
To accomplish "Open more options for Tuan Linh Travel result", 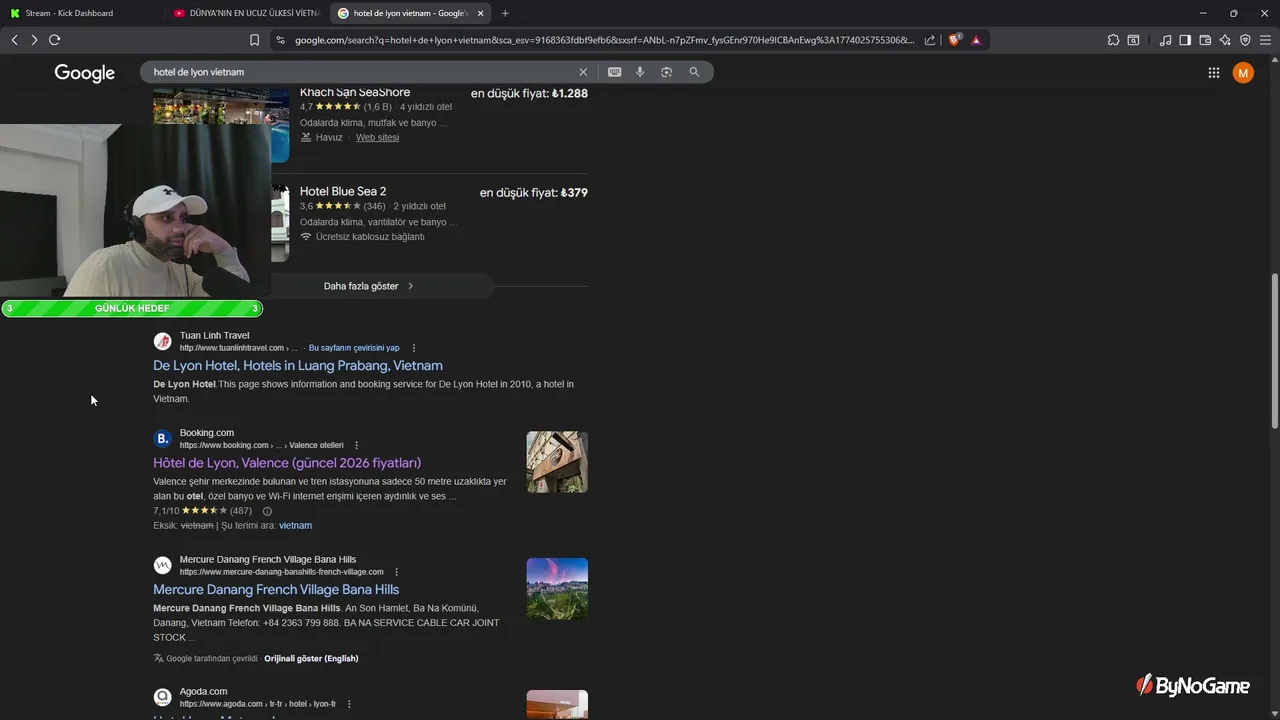I will point(414,348).
